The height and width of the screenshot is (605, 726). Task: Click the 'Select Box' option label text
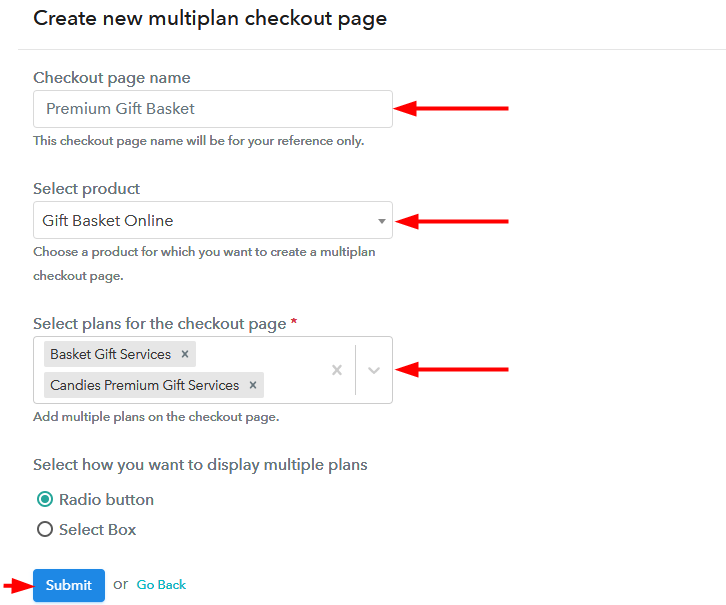[97, 529]
